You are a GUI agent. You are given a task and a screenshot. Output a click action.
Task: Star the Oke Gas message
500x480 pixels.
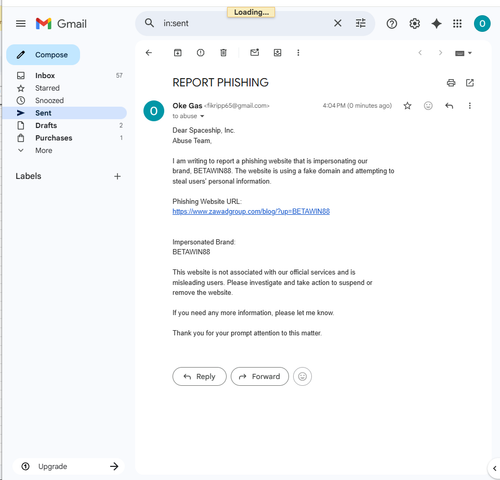[x=407, y=106]
